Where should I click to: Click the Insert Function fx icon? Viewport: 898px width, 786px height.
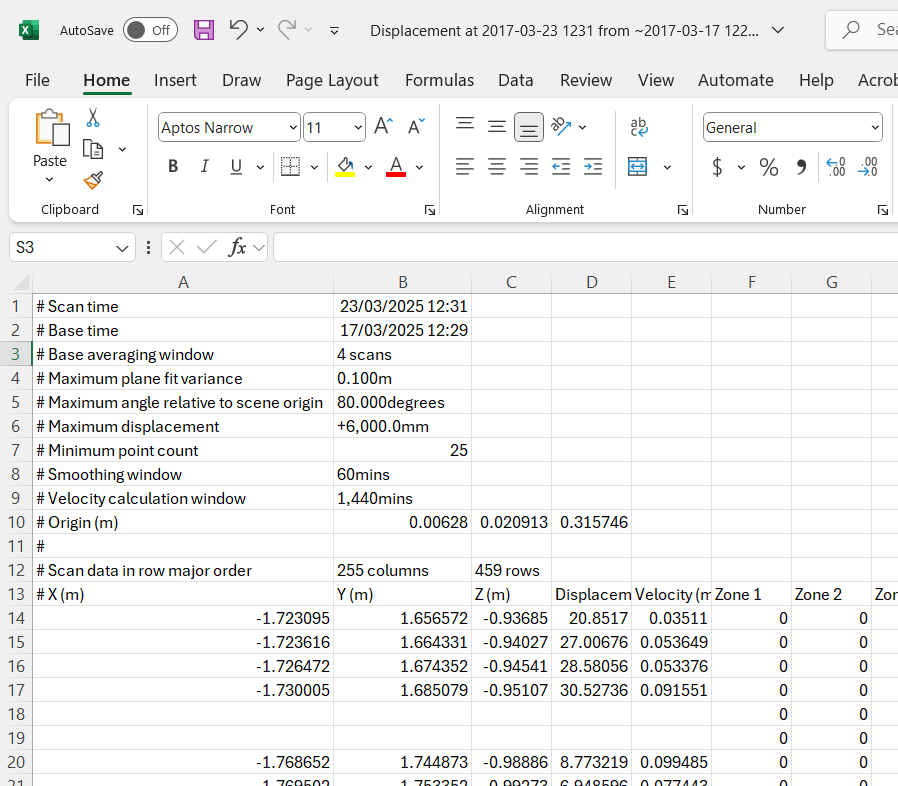pyautogui.click(x=237, y=247)
